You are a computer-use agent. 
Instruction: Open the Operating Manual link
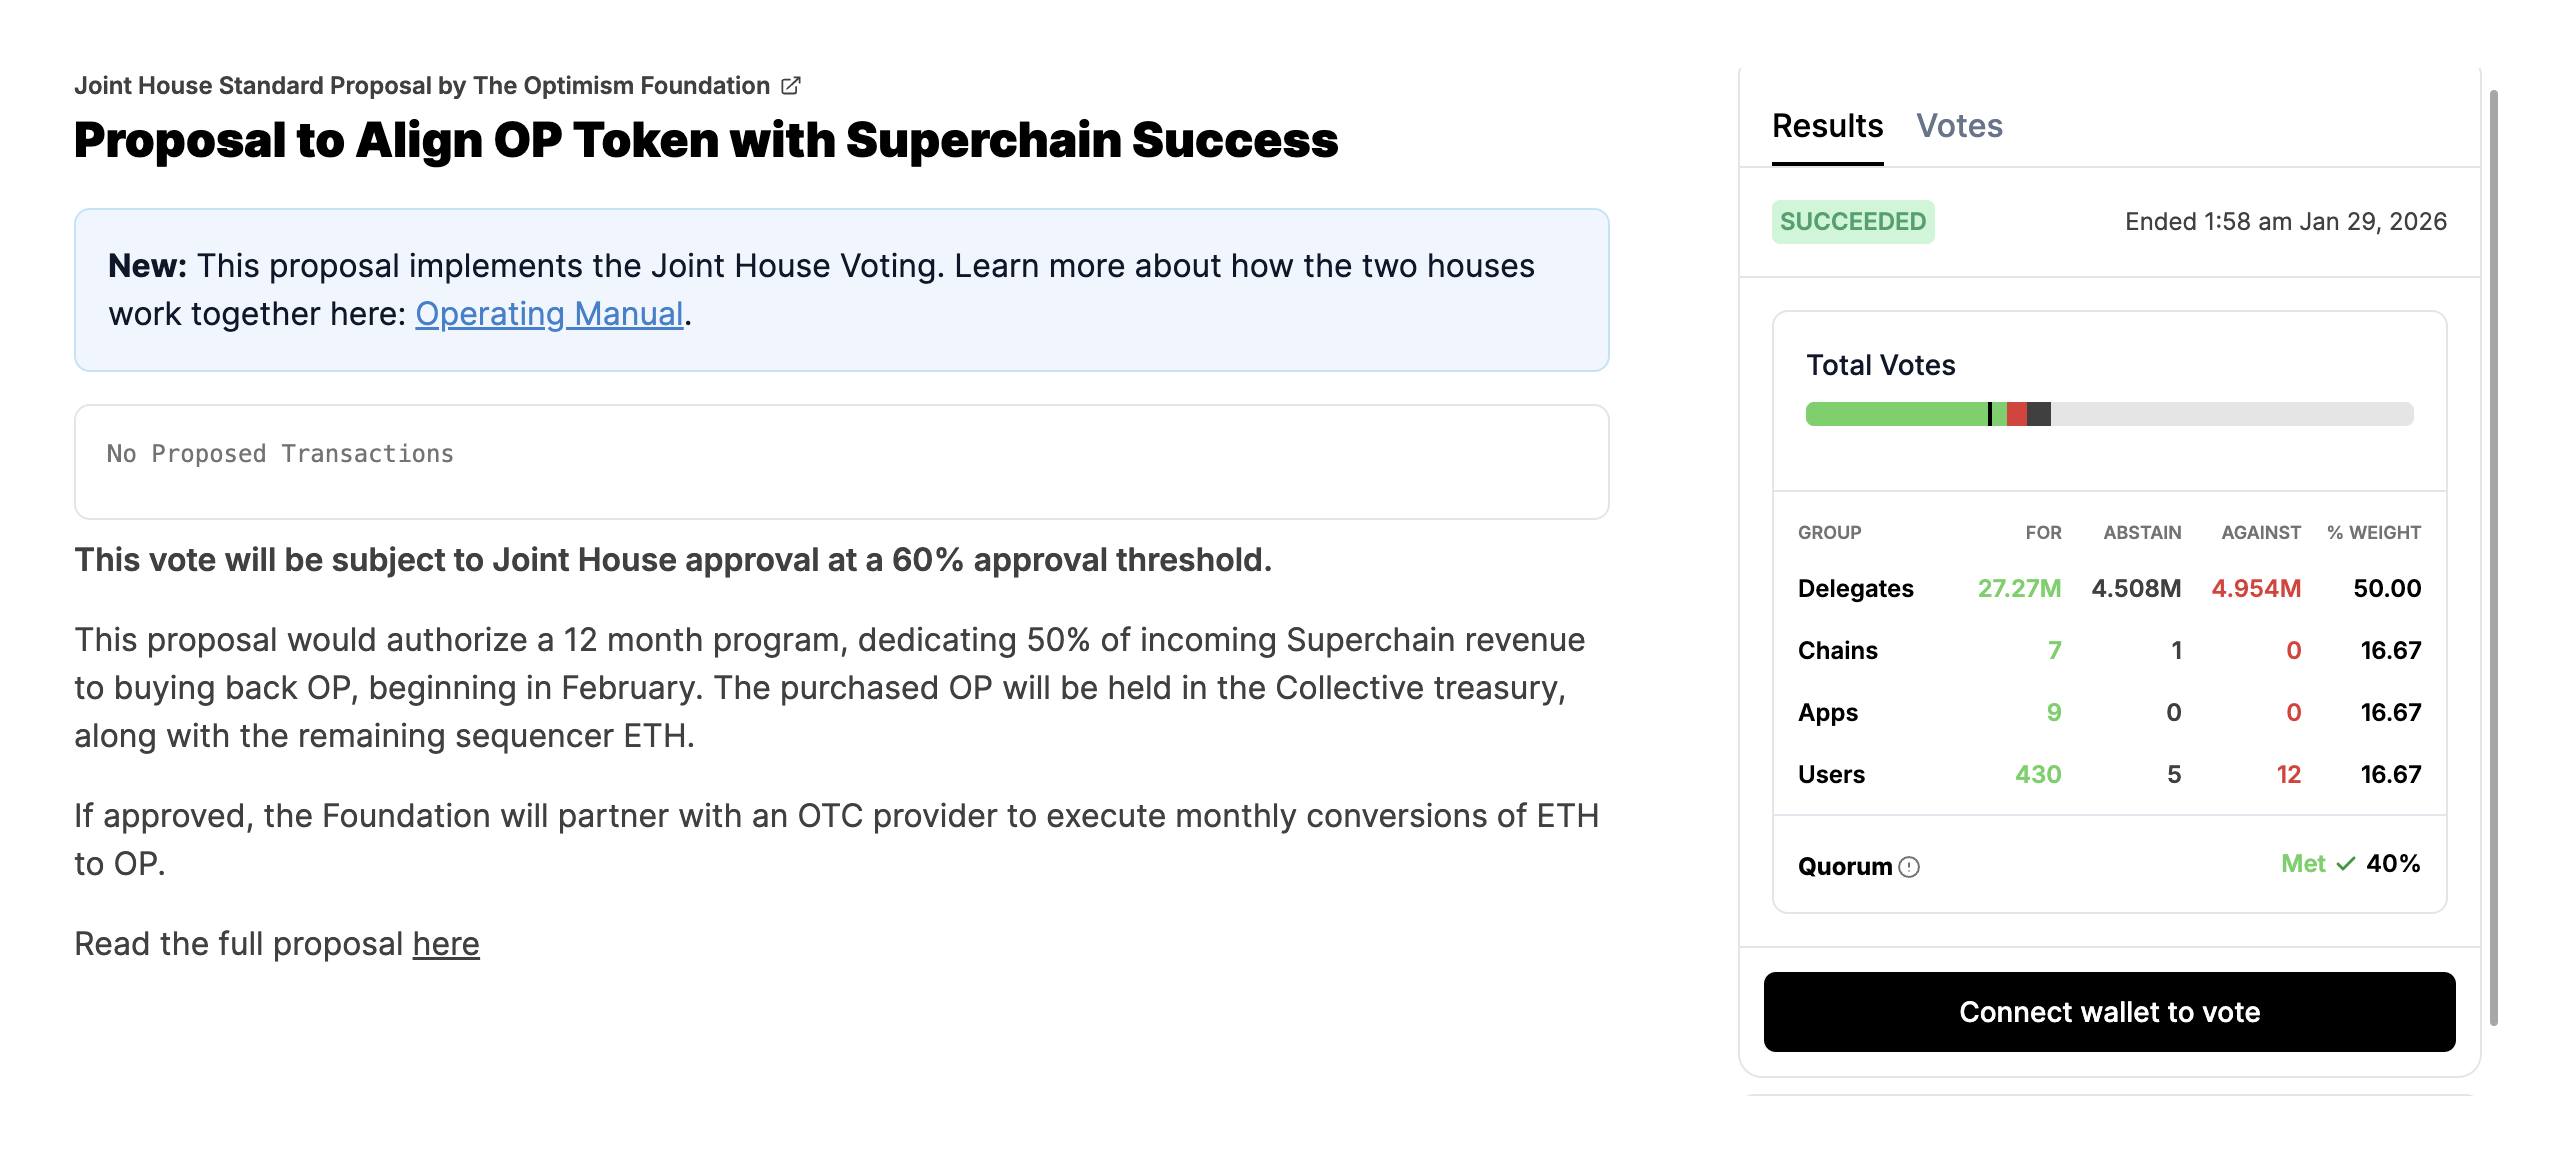(x=549, y=314)
